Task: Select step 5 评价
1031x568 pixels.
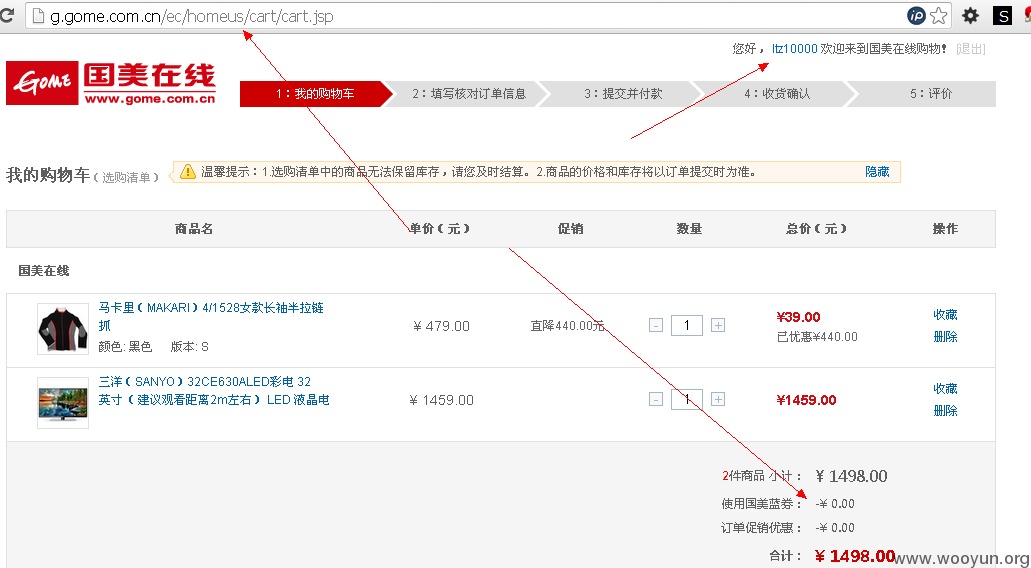Action: (930, 93)
